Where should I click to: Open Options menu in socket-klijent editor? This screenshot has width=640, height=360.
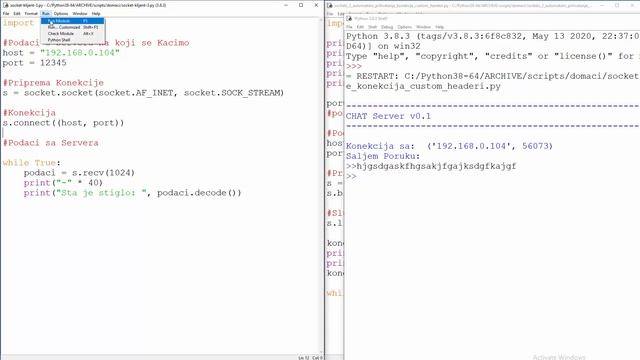click(61, 13)
